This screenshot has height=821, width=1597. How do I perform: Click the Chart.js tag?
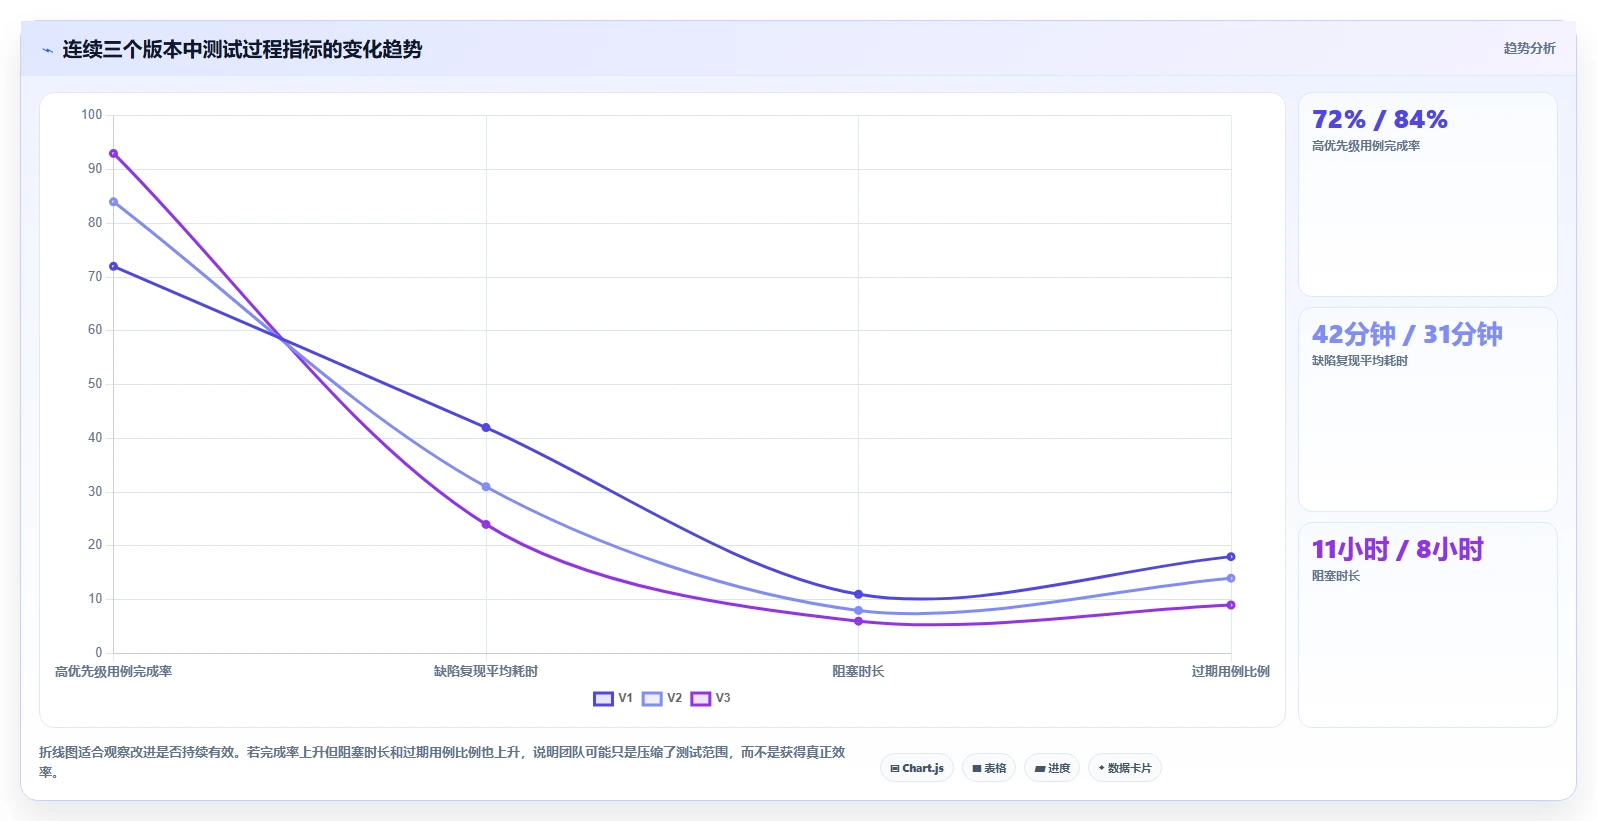point(917,768)
